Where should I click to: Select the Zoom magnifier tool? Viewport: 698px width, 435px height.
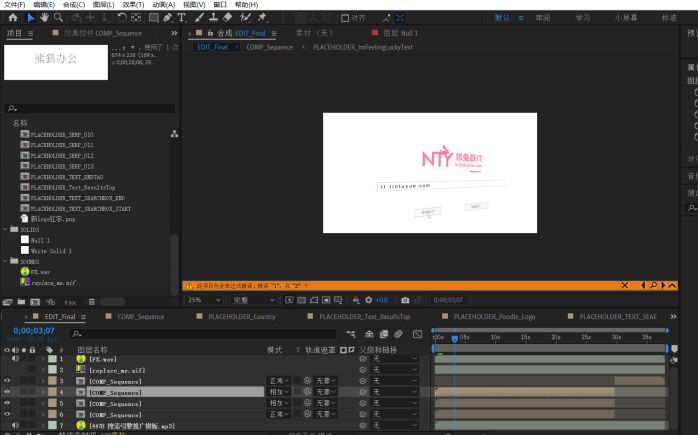point(59,18)
